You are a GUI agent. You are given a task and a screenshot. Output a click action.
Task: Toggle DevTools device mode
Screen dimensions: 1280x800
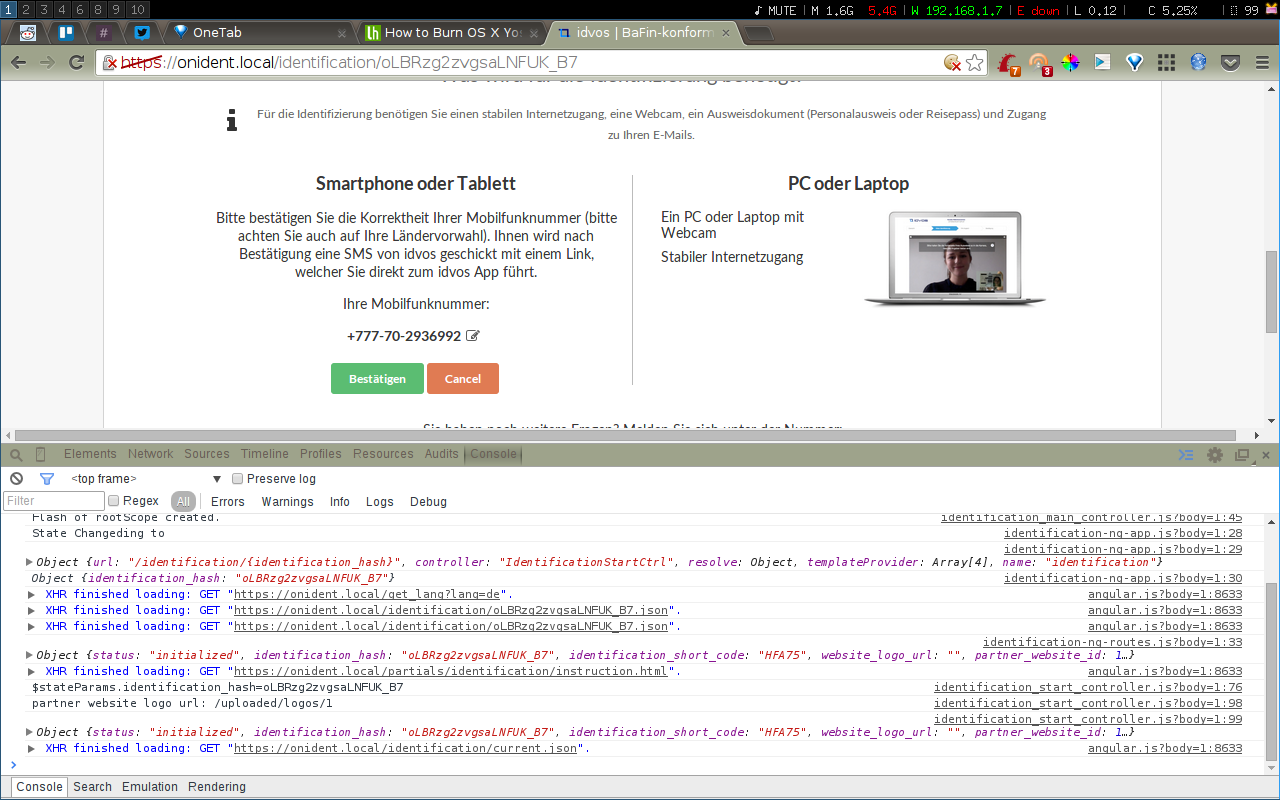coord(41,454)
